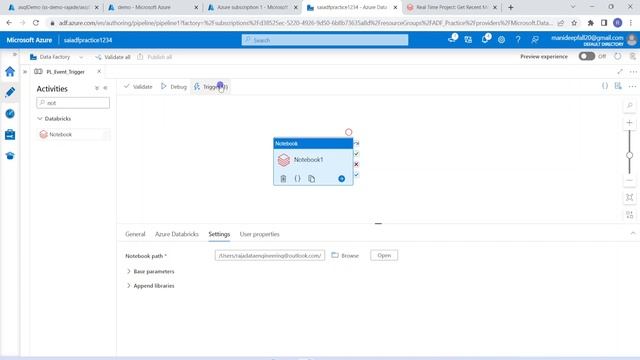
Task: Open the switch Data Factory icon in header
Action: pyautogui.click(x=468, y=40)
